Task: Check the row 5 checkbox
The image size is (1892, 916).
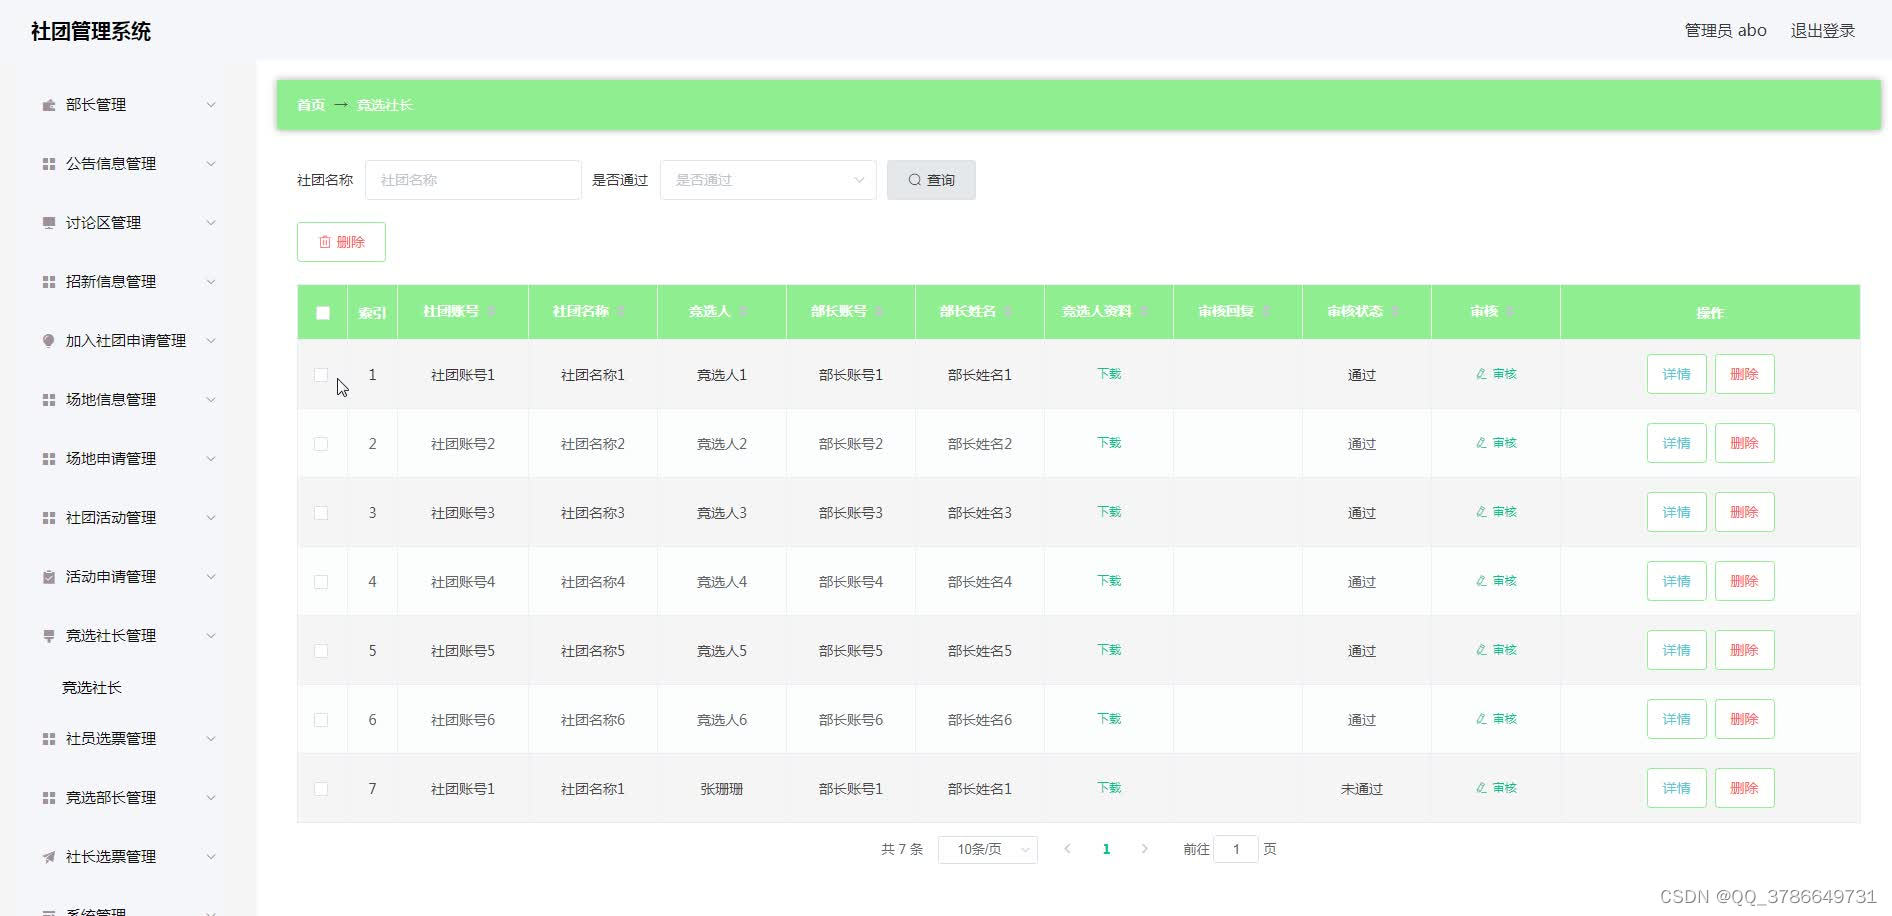Action: tap(321, 651)
